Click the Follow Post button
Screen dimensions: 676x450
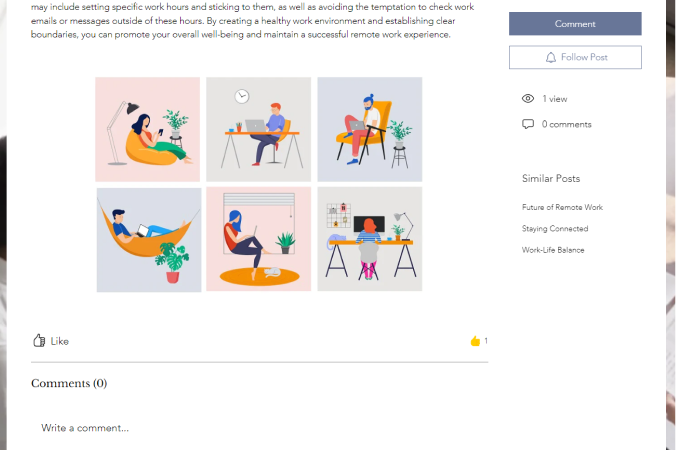[575, 57]
